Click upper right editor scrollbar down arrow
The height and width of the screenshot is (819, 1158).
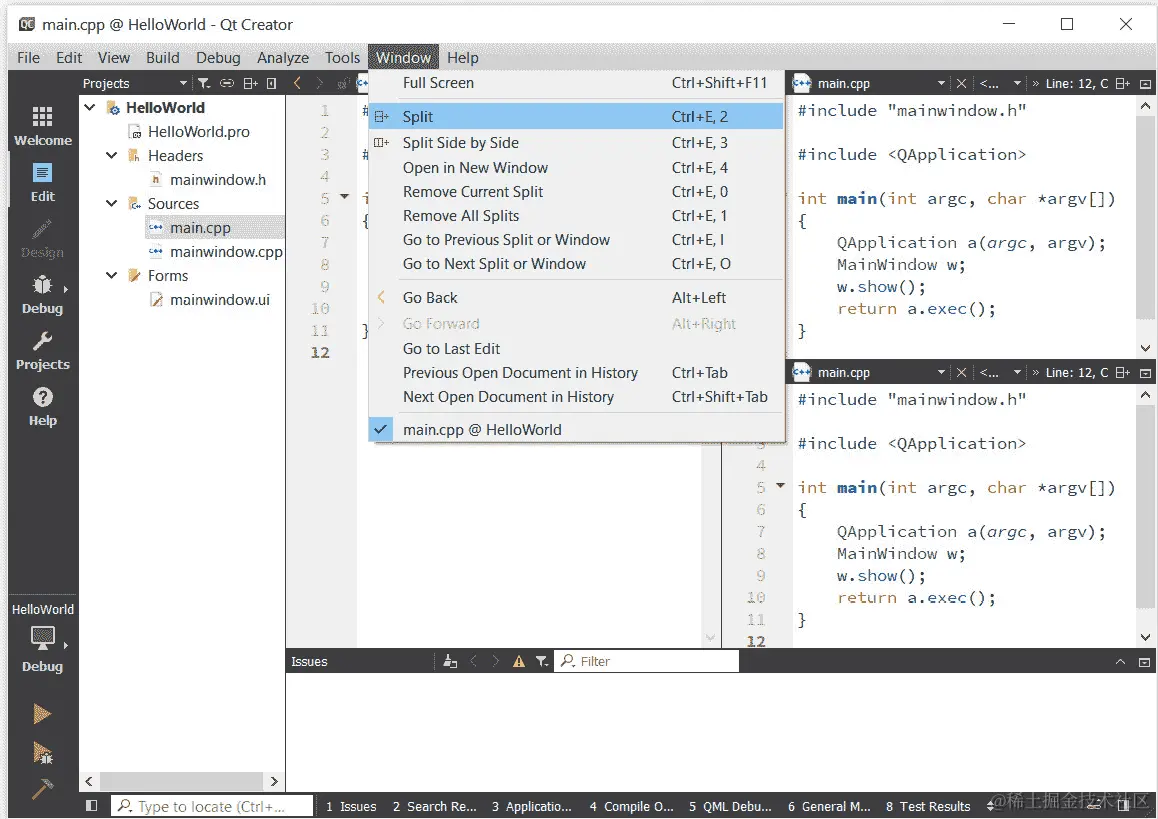[x=1145, y=347]
